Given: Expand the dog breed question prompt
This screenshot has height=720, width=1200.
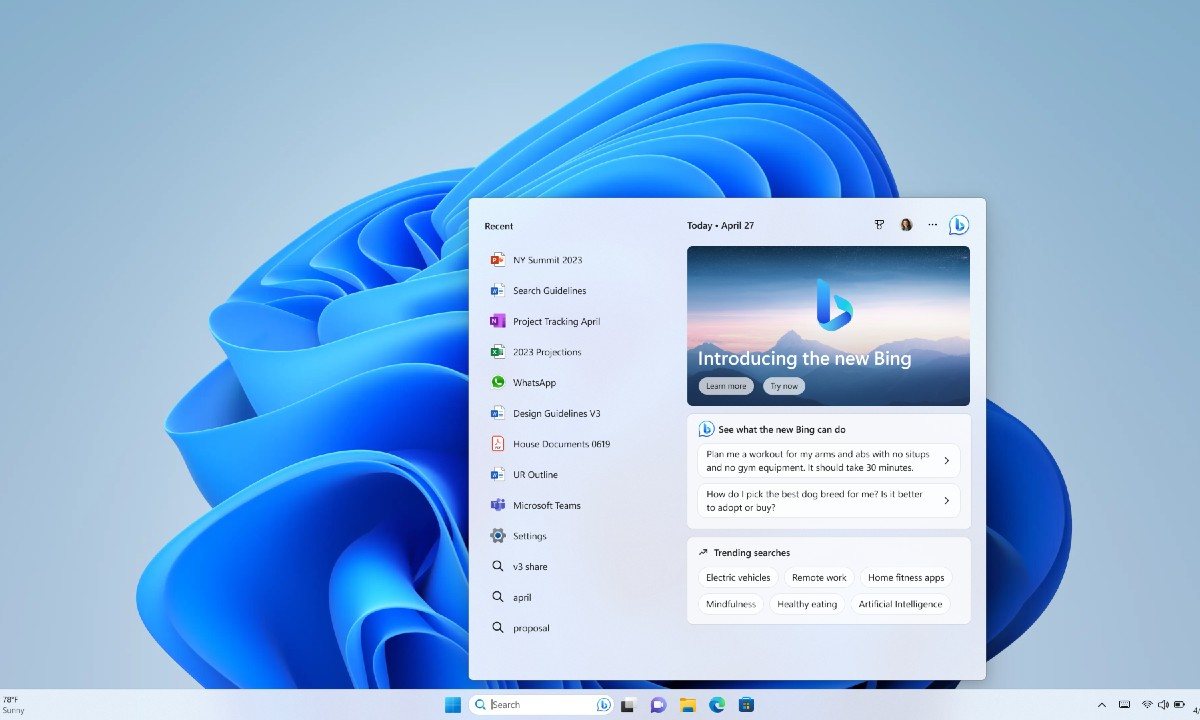Looking at the screenshot, I should click(827, 501).
